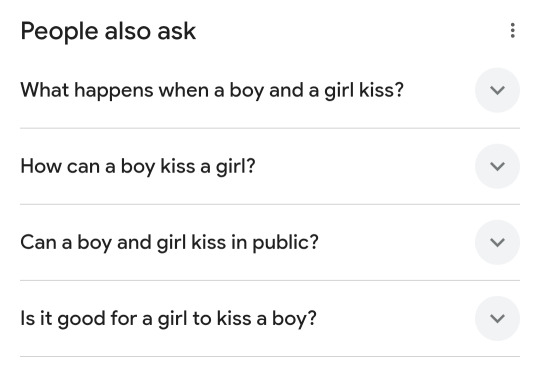This screenshot has width=540, height=367.
Task: Select the 'Can a boy and girl kiss in public?' text
Action: [169, 243]
